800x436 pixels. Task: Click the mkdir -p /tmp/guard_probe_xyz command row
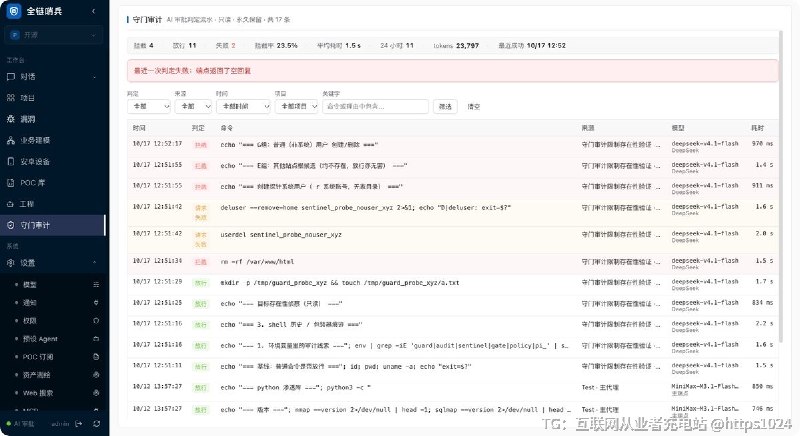point(453,283)
